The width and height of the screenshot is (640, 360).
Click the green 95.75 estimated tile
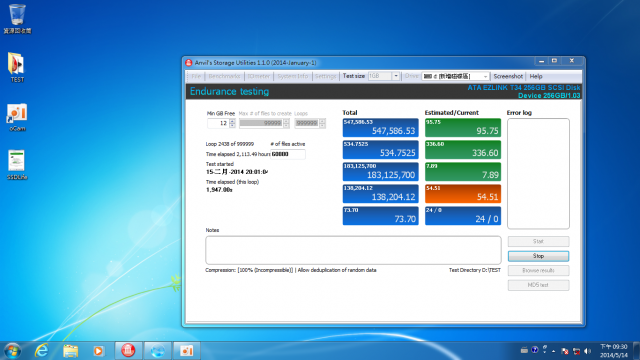click(x=463, y=128)
